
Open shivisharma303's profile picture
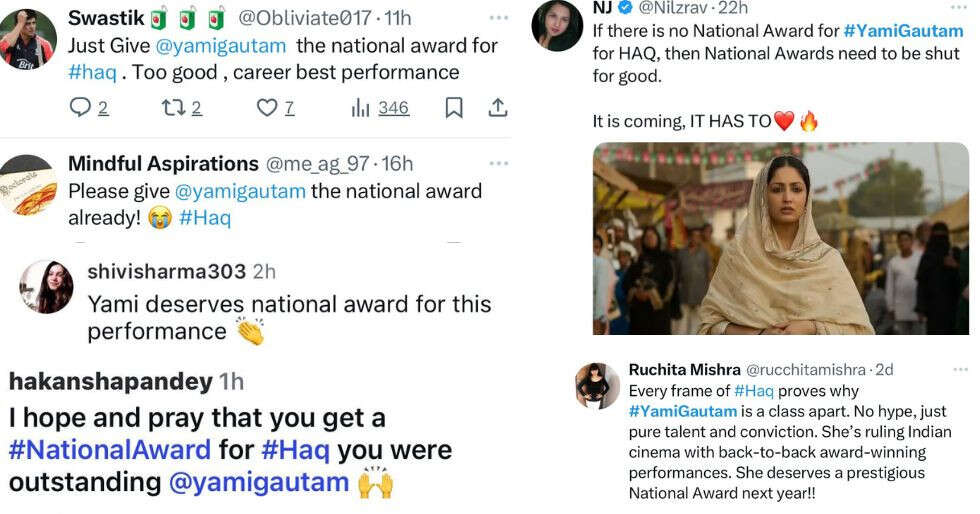coord(47,287)
